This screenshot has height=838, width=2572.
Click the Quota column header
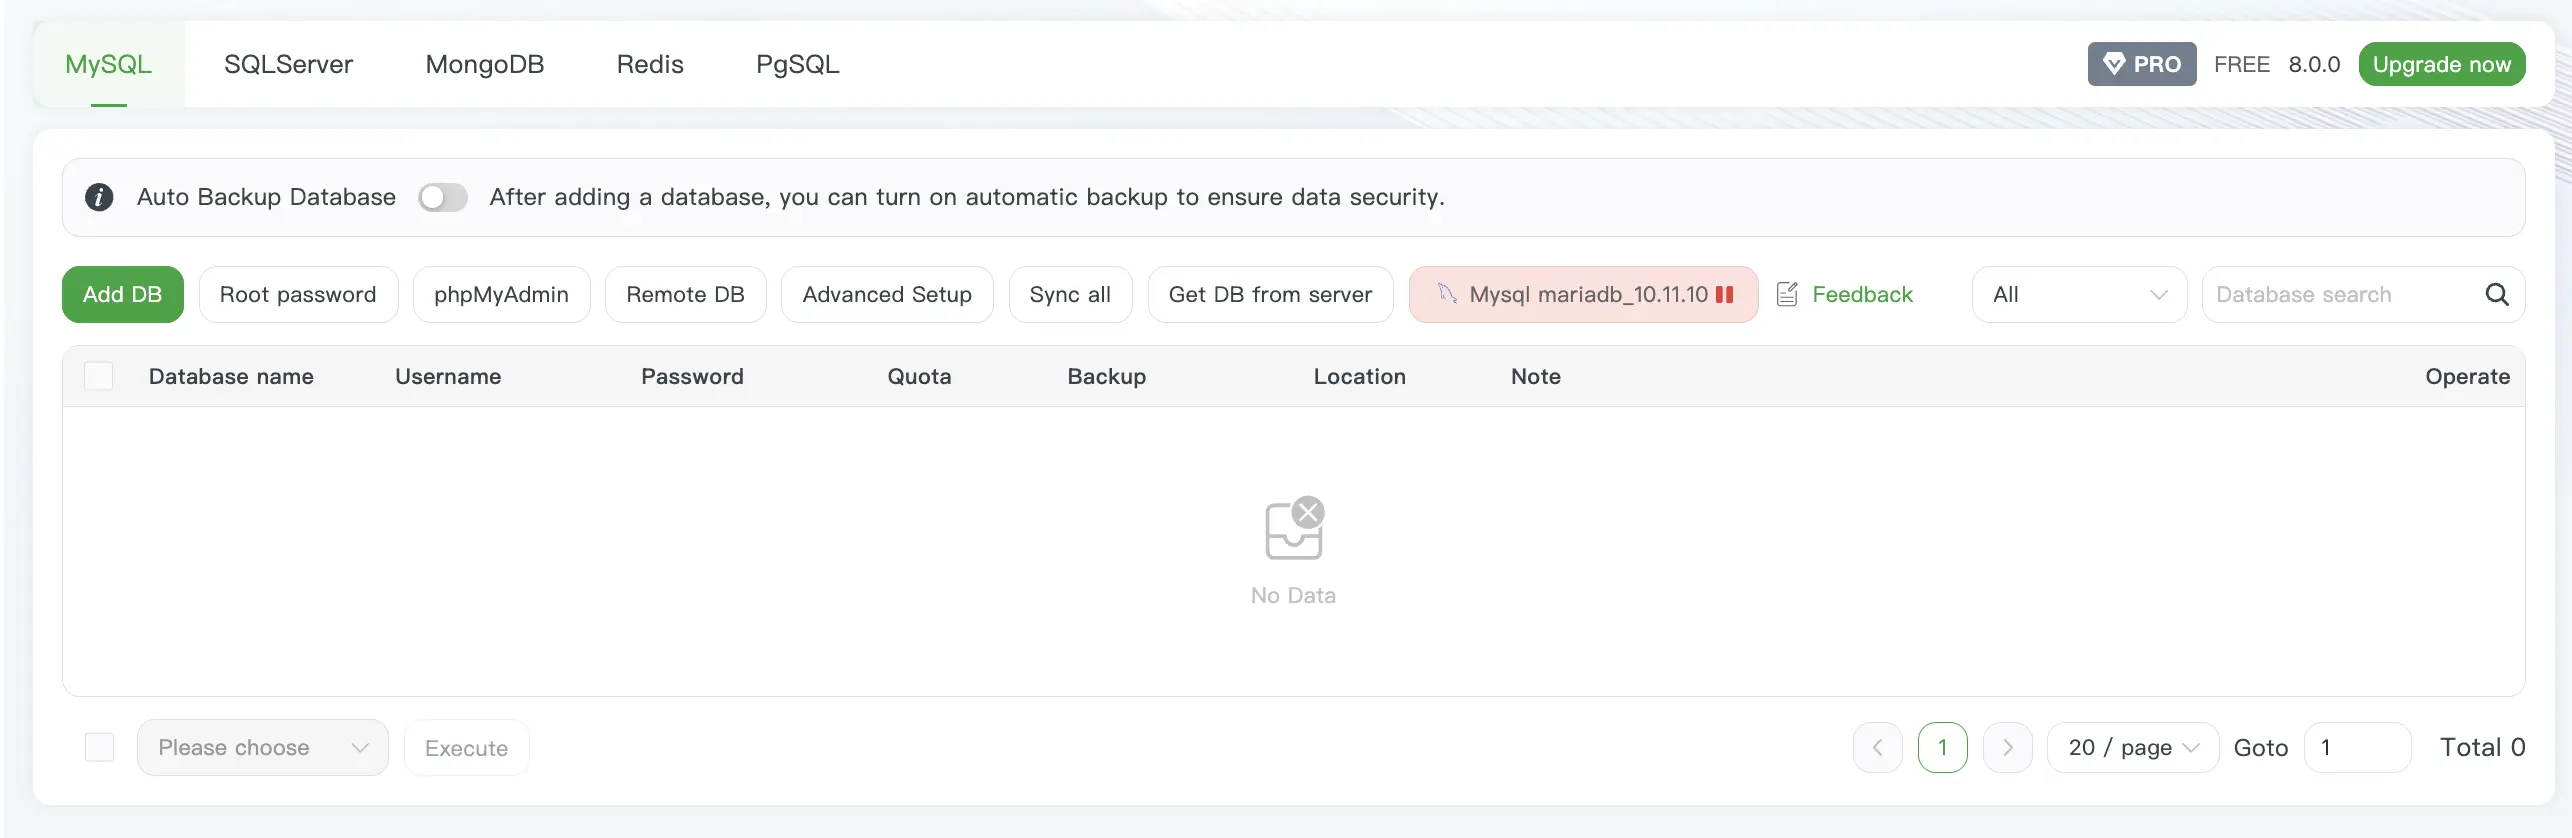point(919,376)
